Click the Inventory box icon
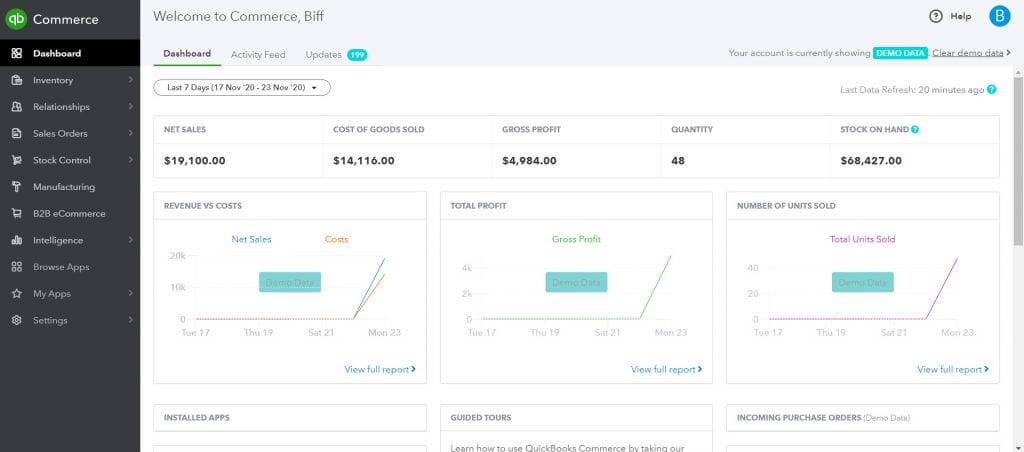1024x452 pixels. [x=17, y=80]
